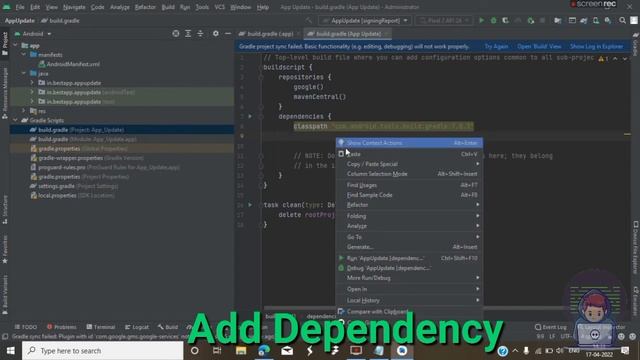Open the AppUpdate signingReport run configuration dropdown
640x360 pixels.
(364, 20)
